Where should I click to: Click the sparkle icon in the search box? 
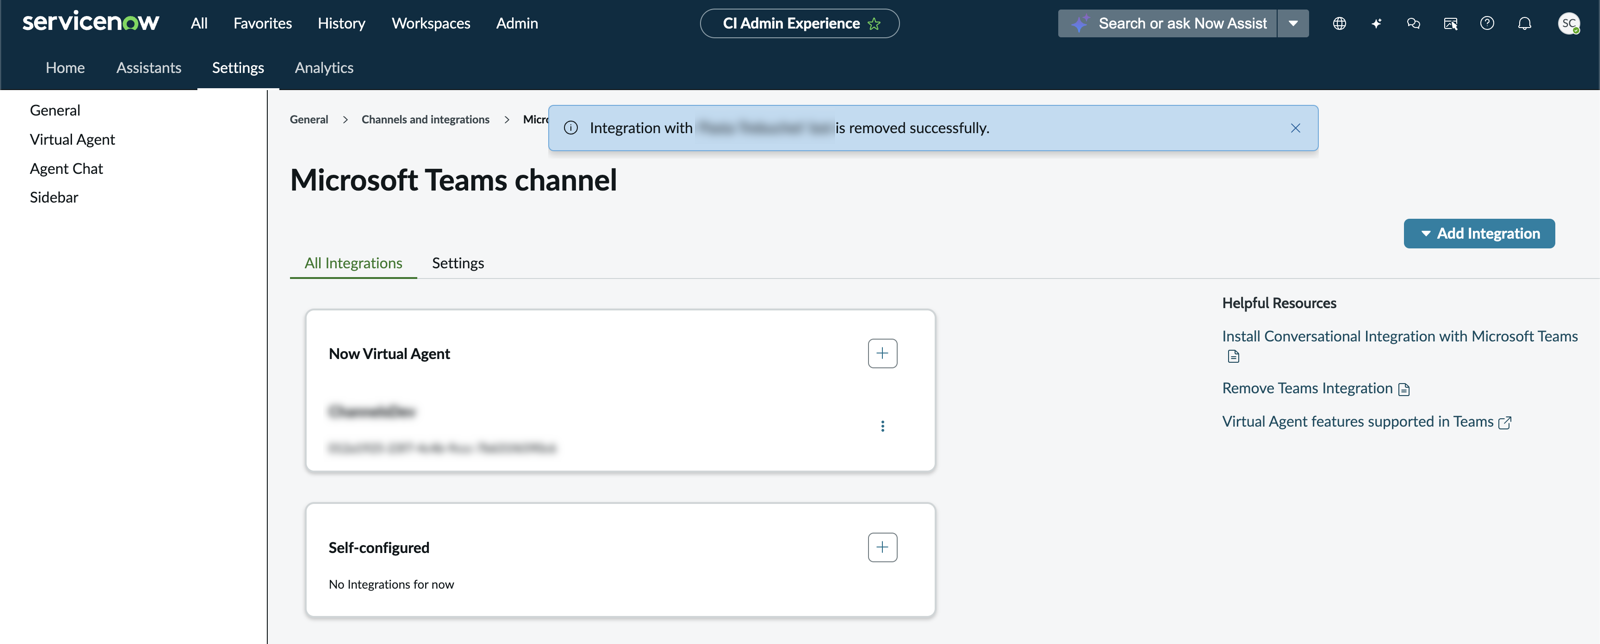pyautogui.click(x=1080, y=23)
